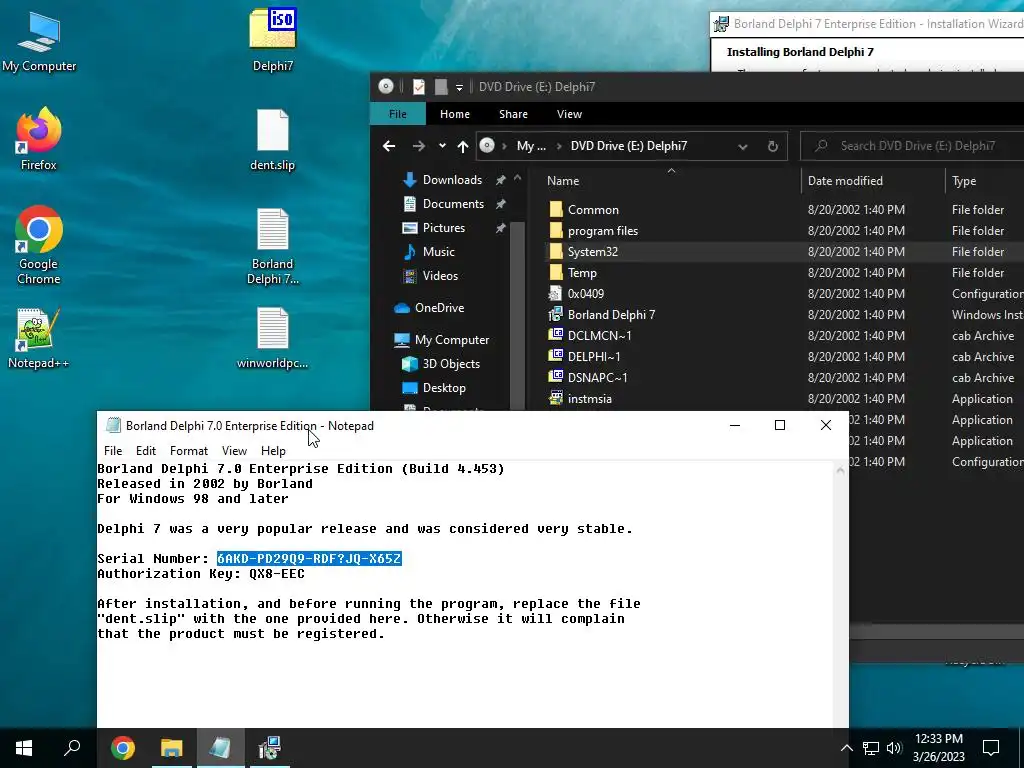Select Music in the navigation pane
This screenshot has width=1024, height=768.
pos(438,251)
